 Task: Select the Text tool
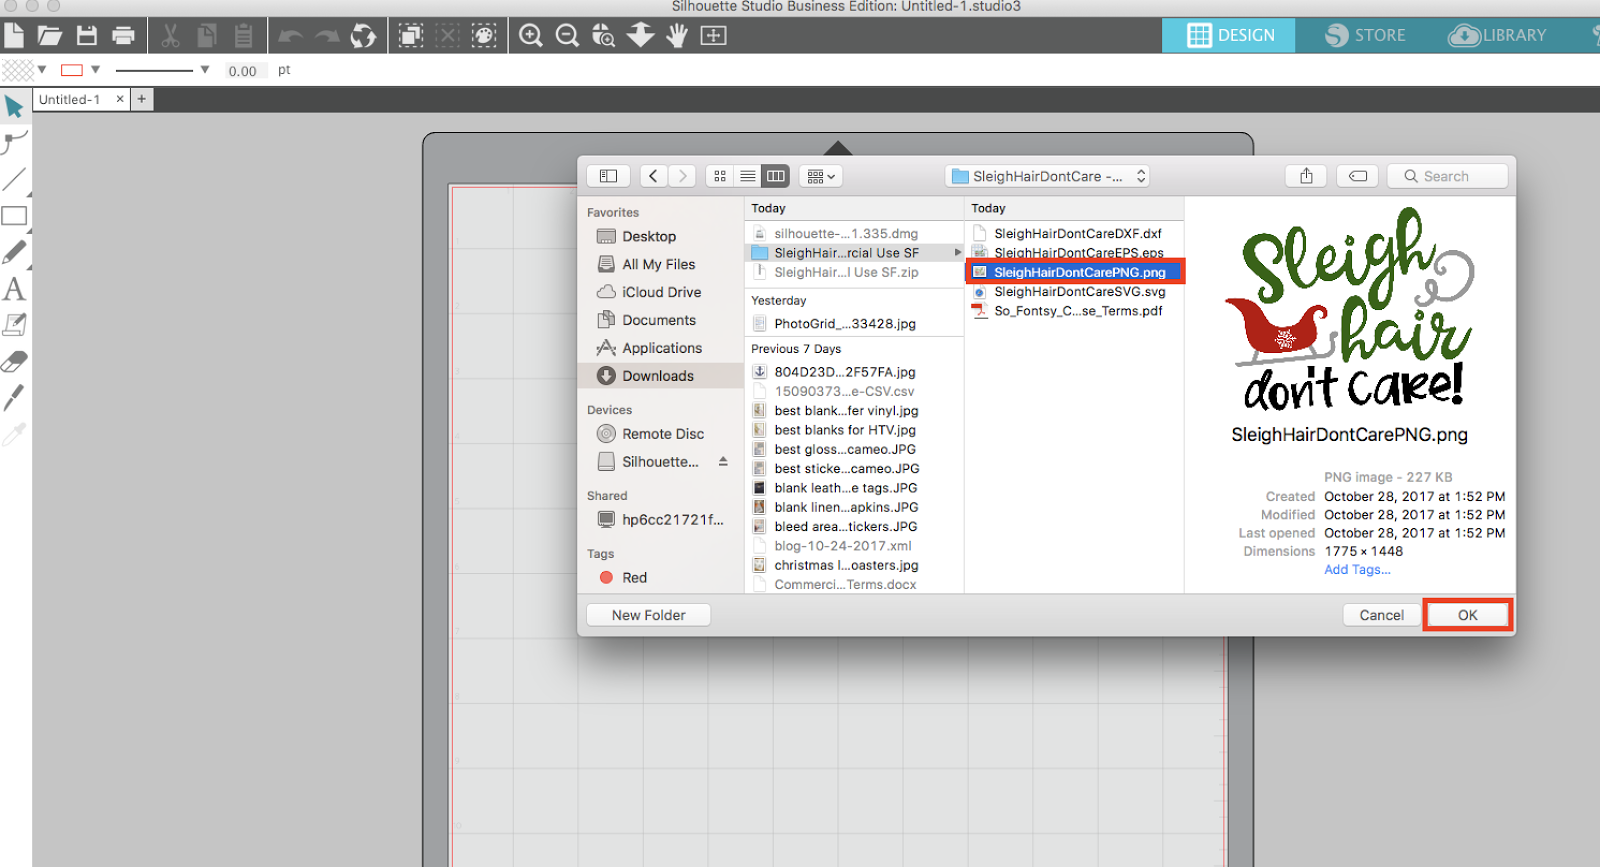tap(14, 289)
